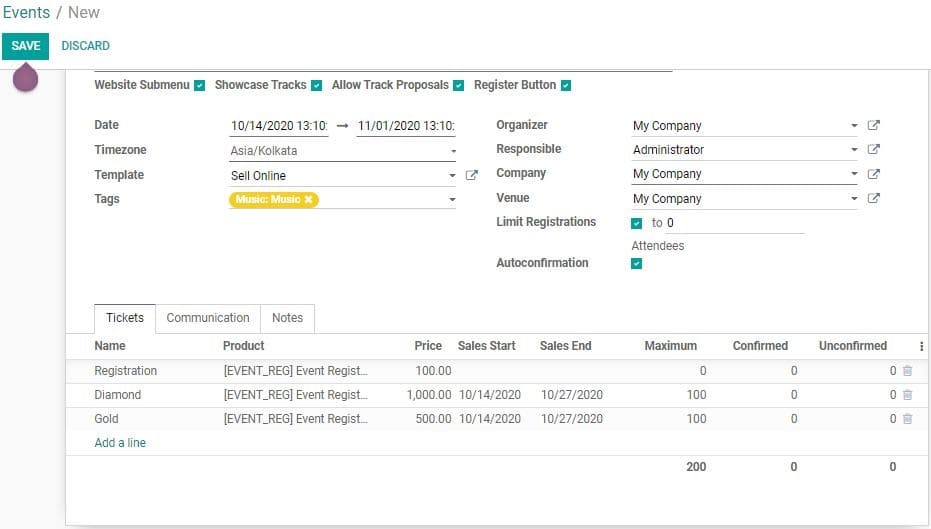Open the Notes tab
931x529 pixels.
[287, 318]
